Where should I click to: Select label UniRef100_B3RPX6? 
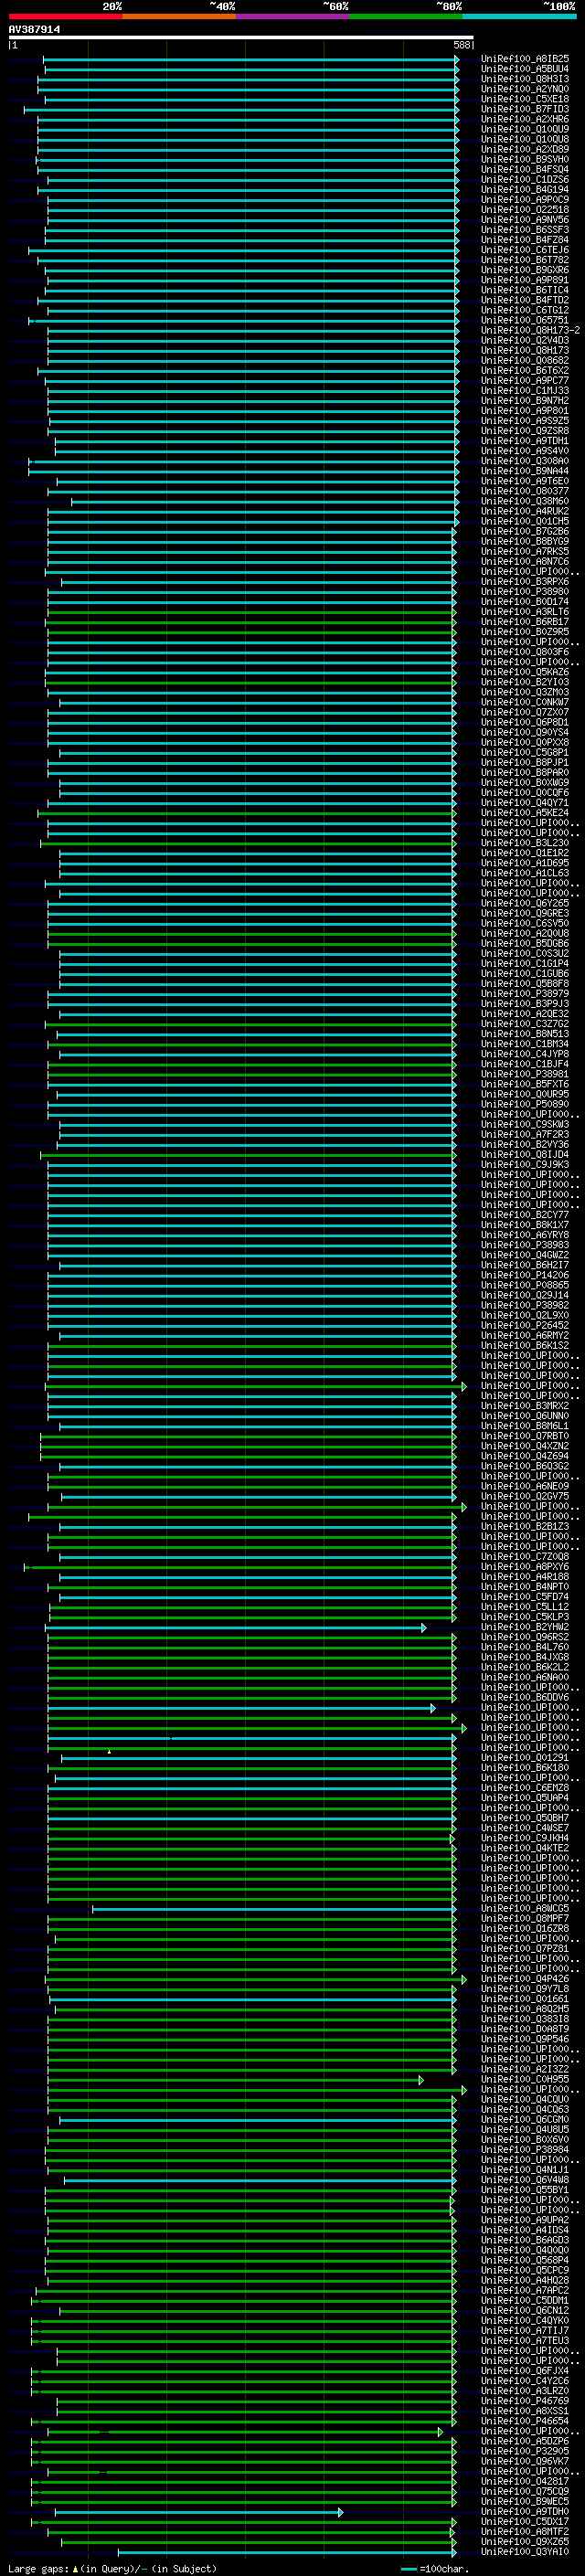pyautogui.click(x=524, y=581)
